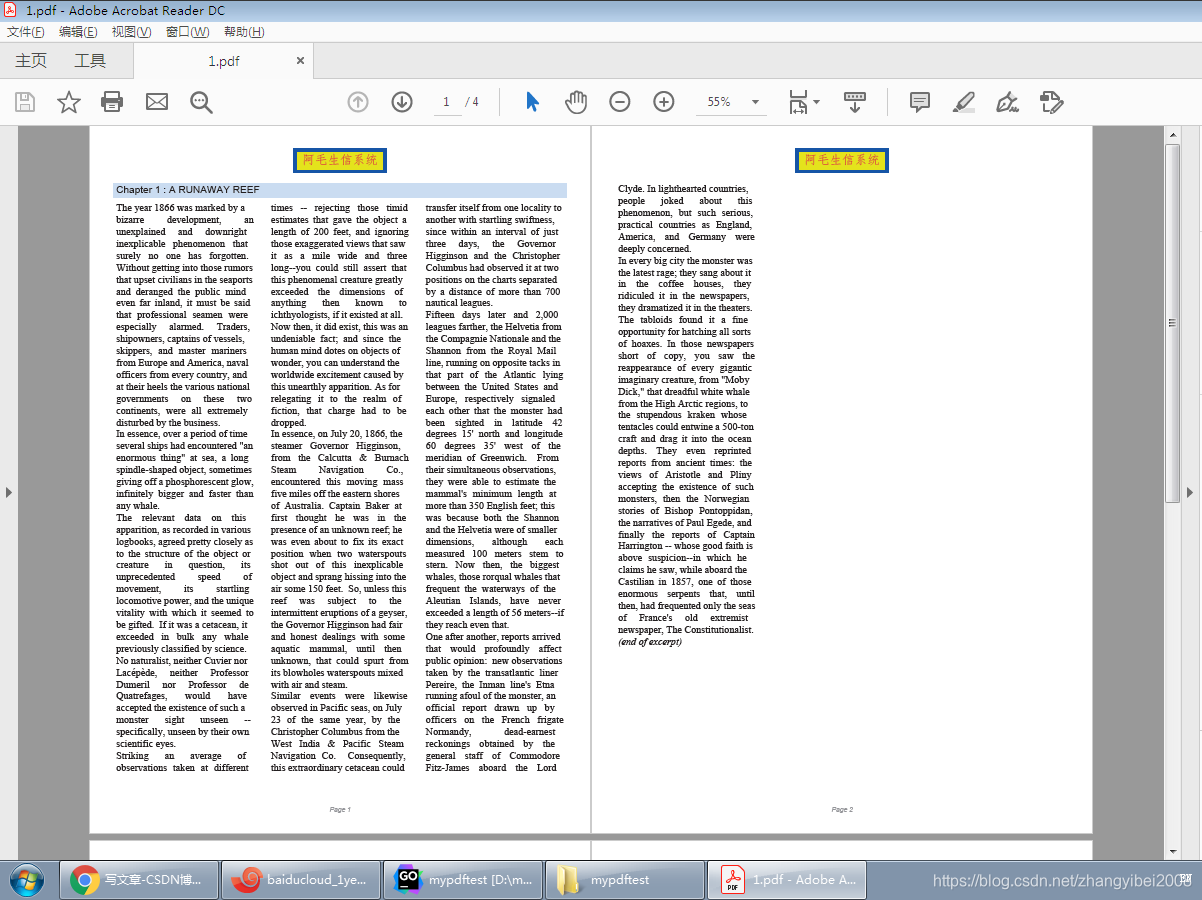This screenshot has height=900, width=1202.
Task: Open the 窗口(W) menu
Action: tap(188, 32)
